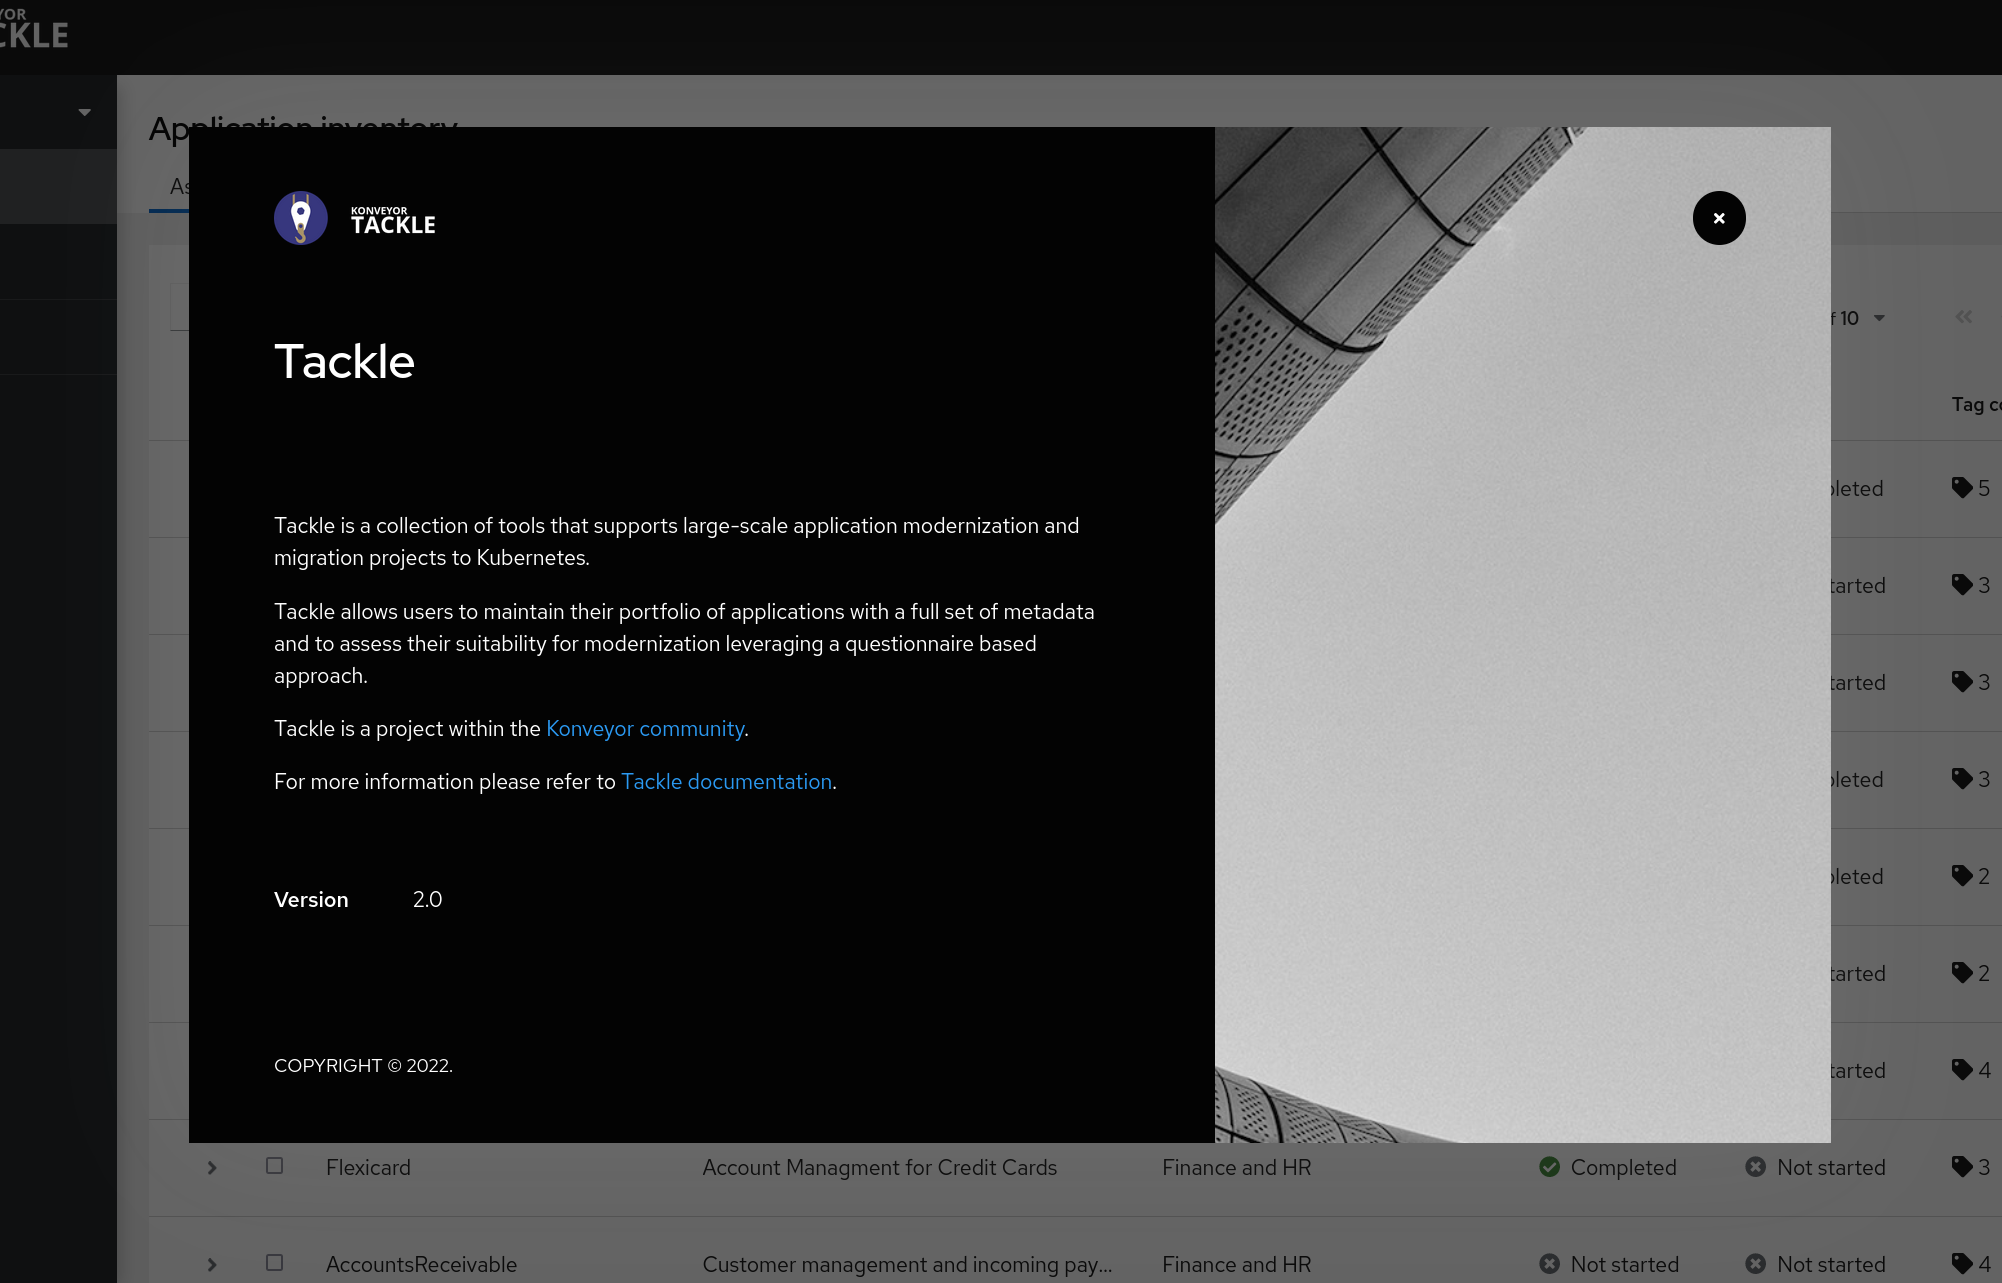
Task: Close the About Tackle dialog
Action: click(1719, 218)
